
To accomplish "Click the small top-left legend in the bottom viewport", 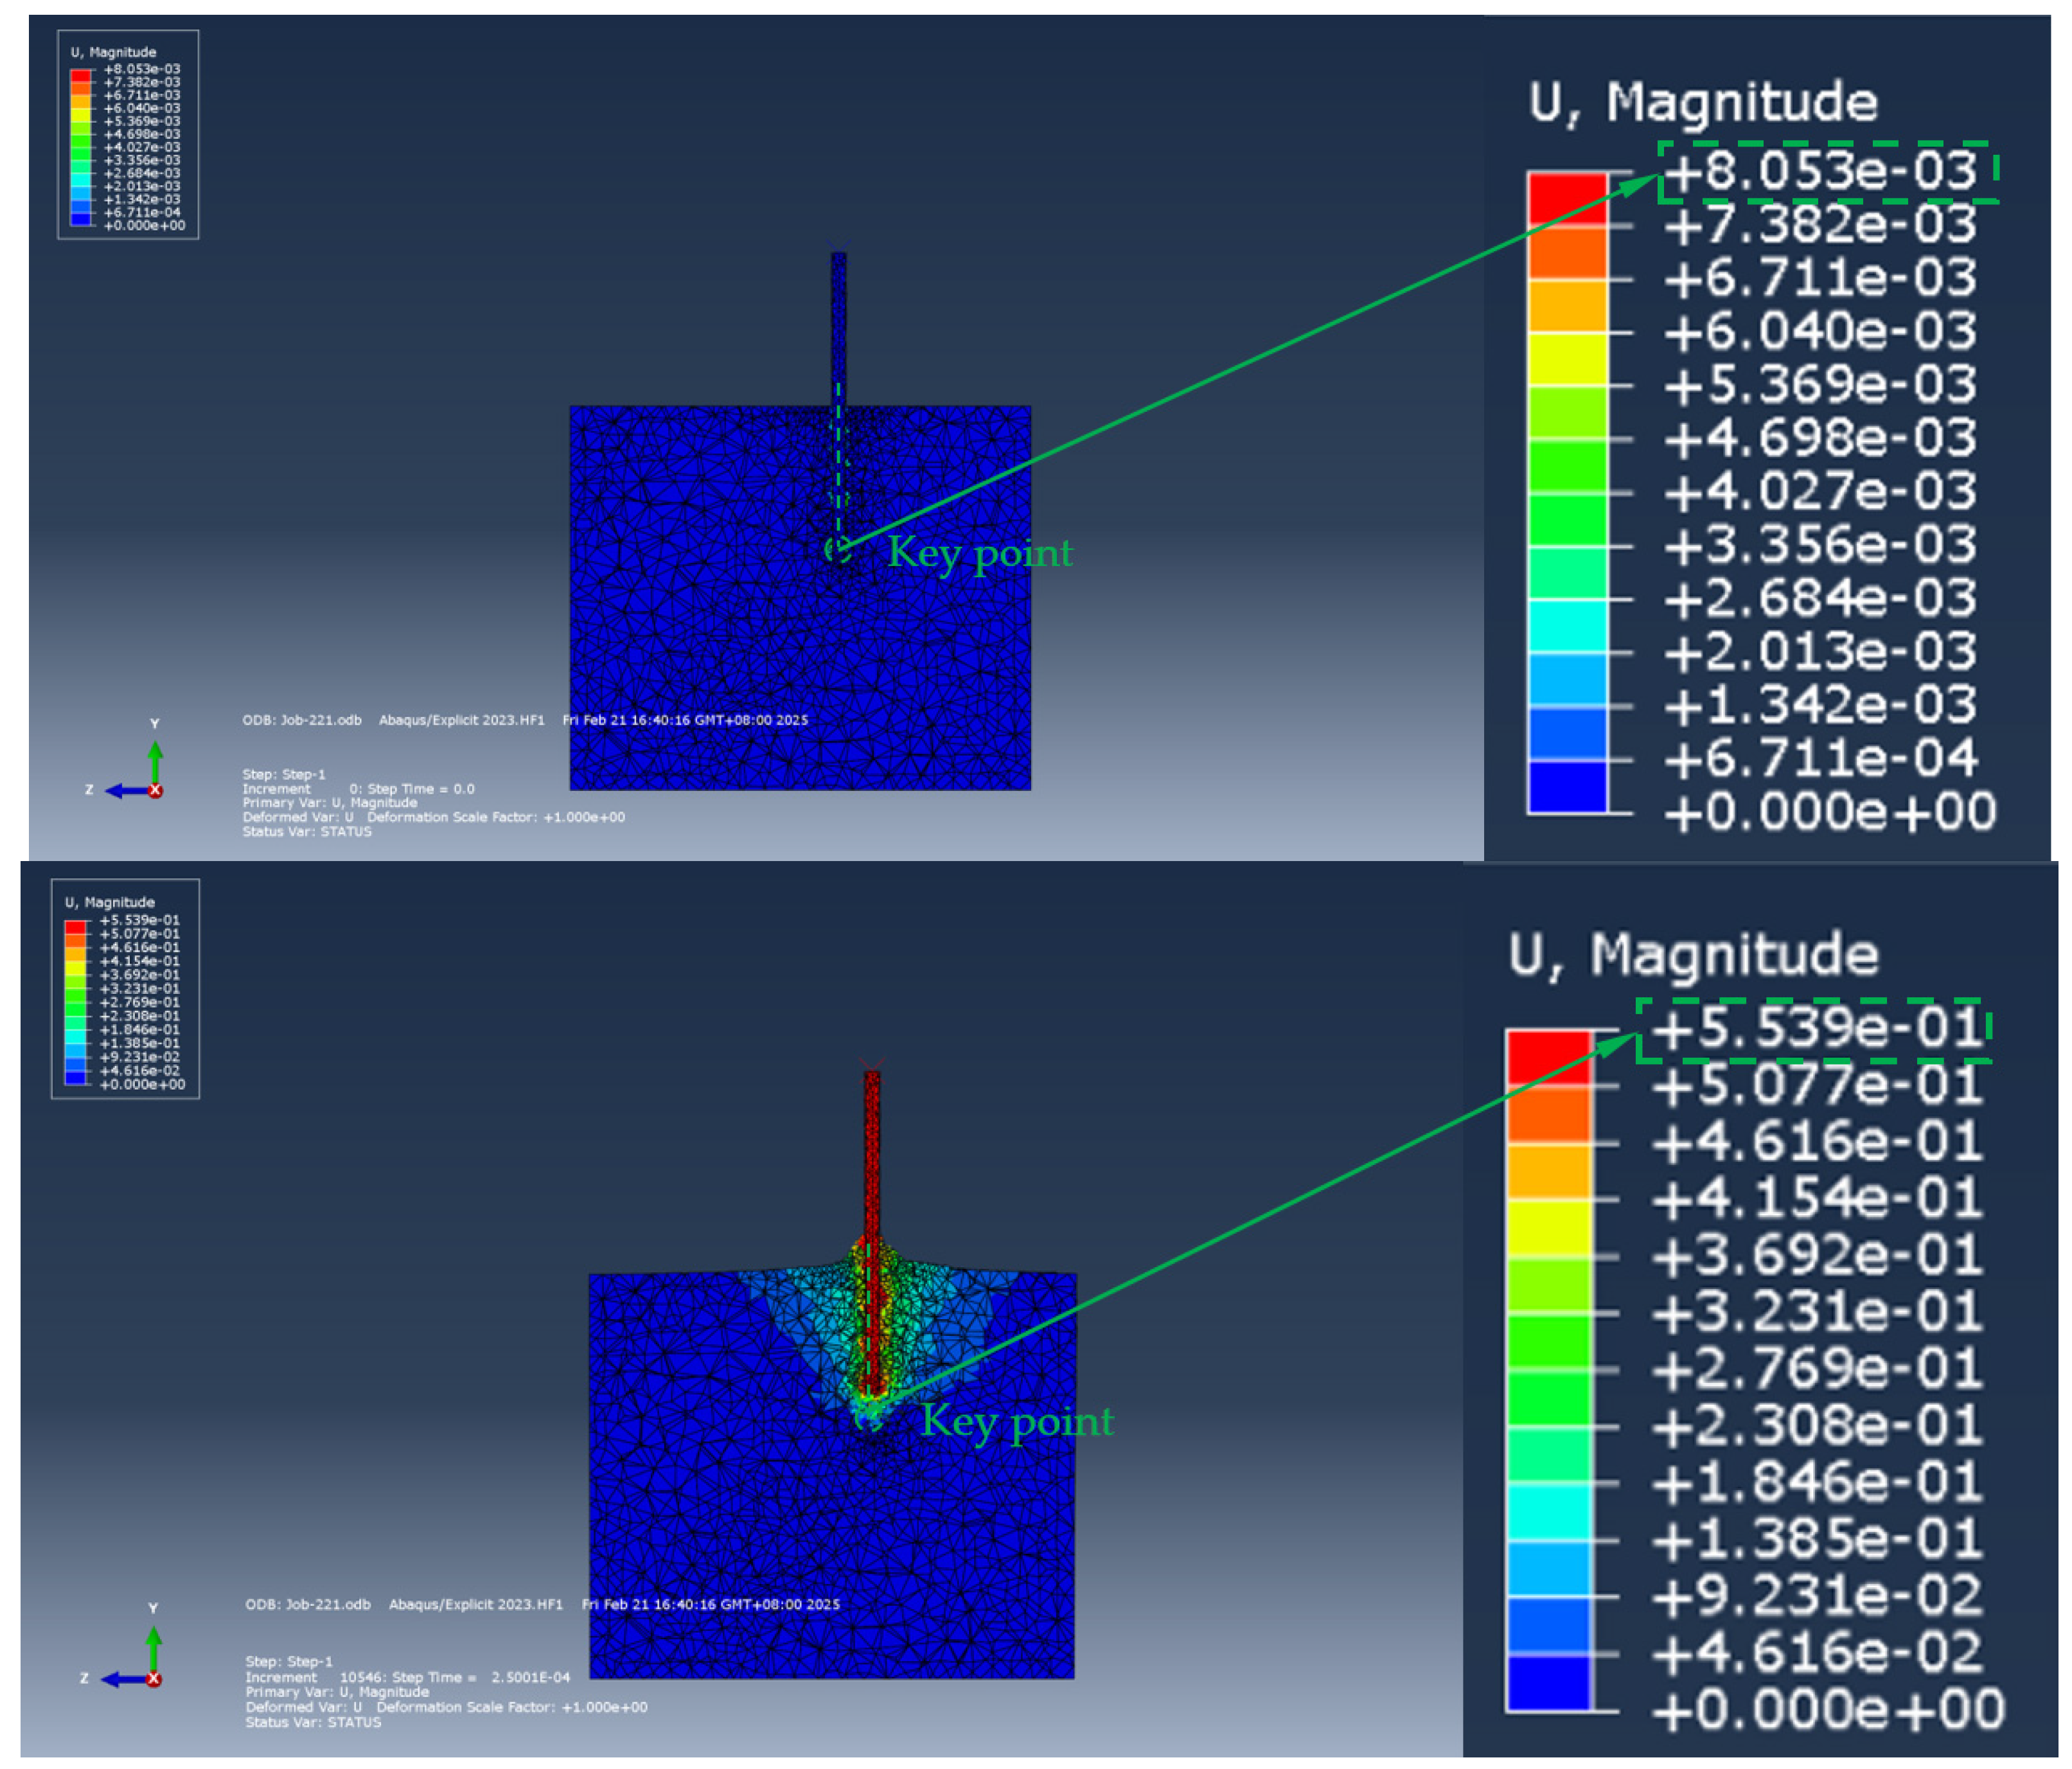I will point(125,989).
